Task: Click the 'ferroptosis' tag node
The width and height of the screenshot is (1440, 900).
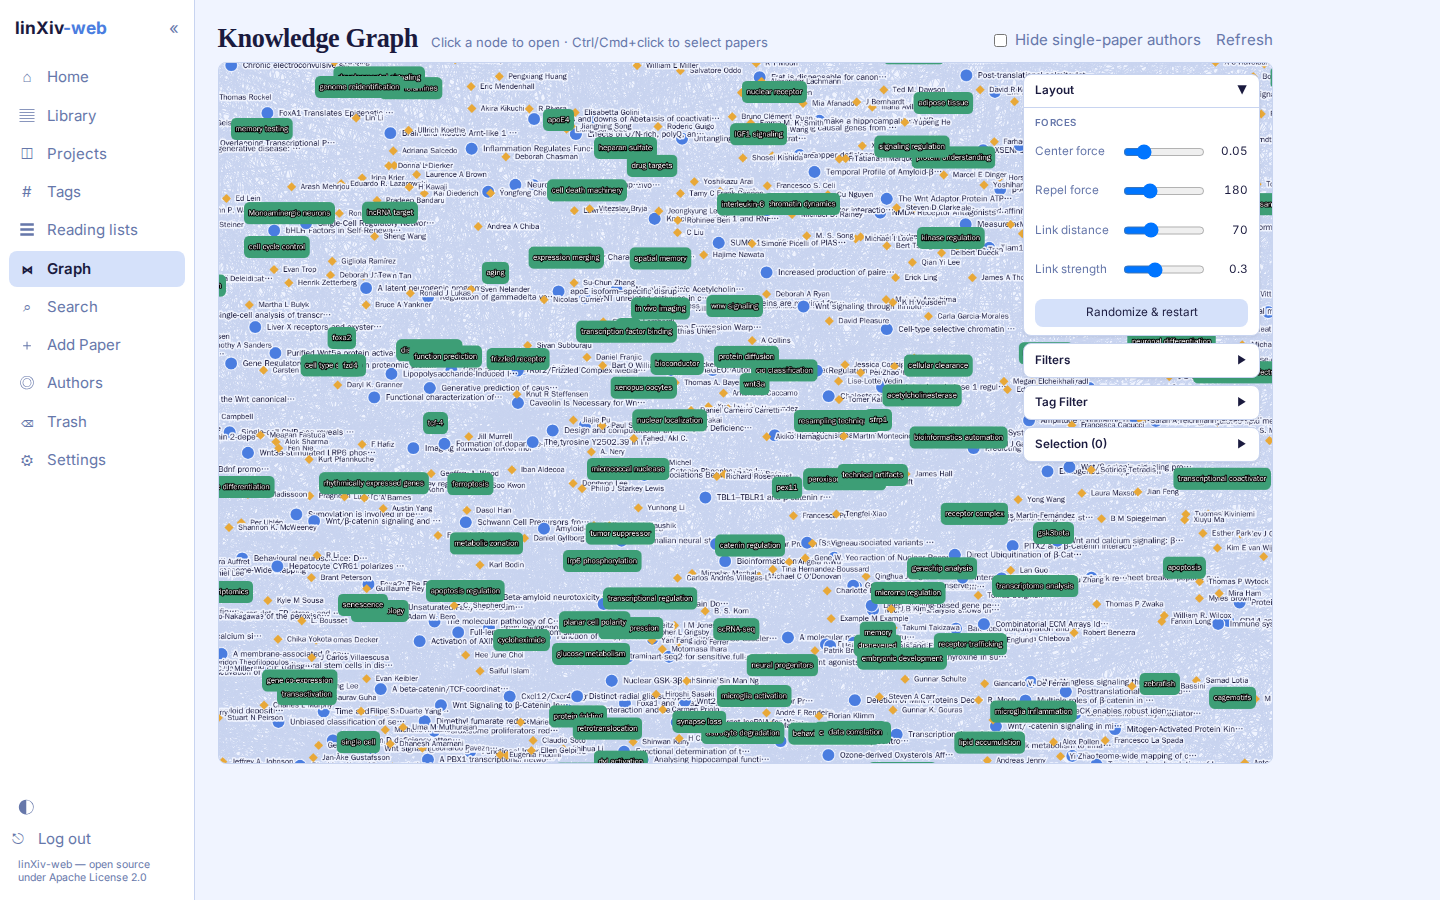Action: (x=470, y=484)
